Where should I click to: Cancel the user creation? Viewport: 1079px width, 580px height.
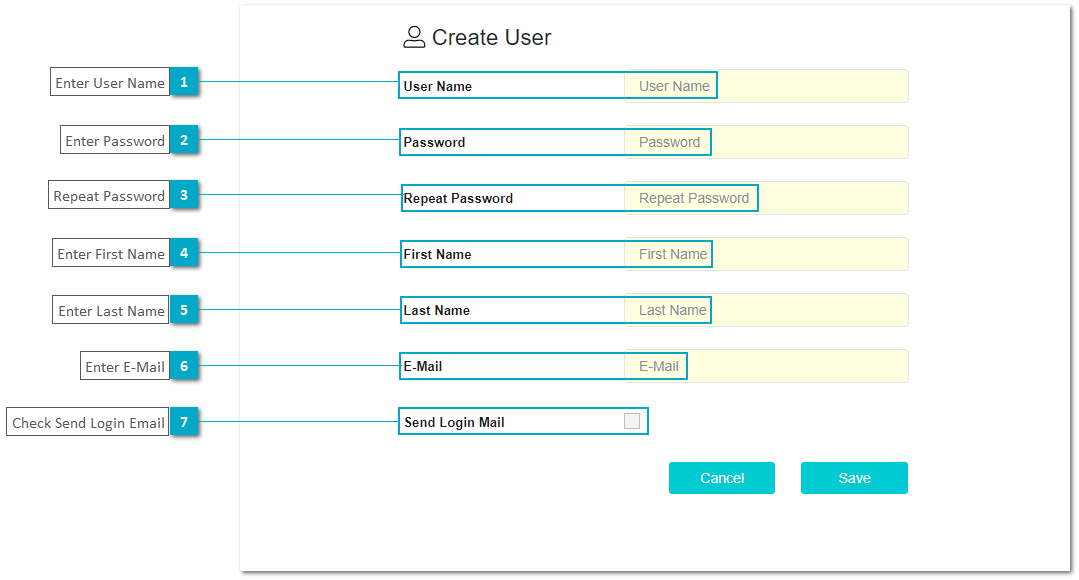pos(722,478)
